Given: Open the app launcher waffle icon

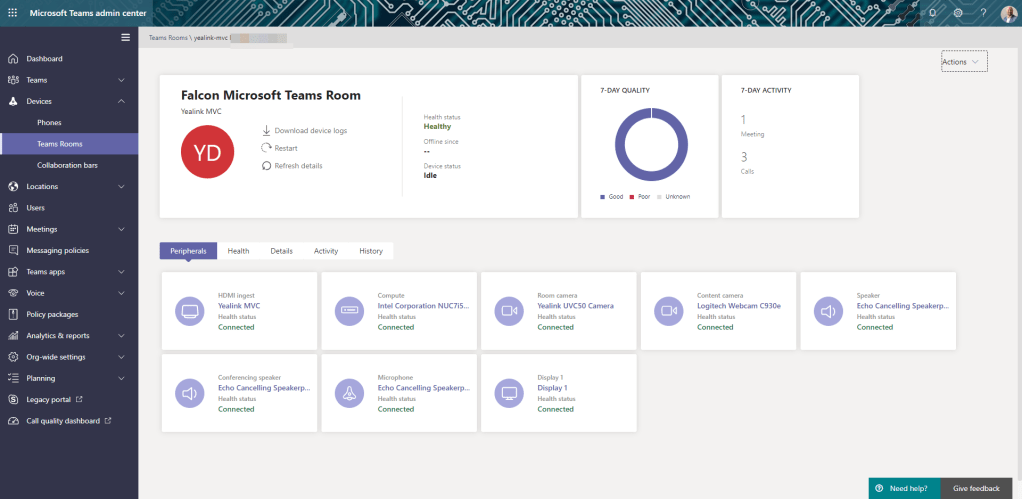Looking at the screenshot, I should click(x=13, y=13).
